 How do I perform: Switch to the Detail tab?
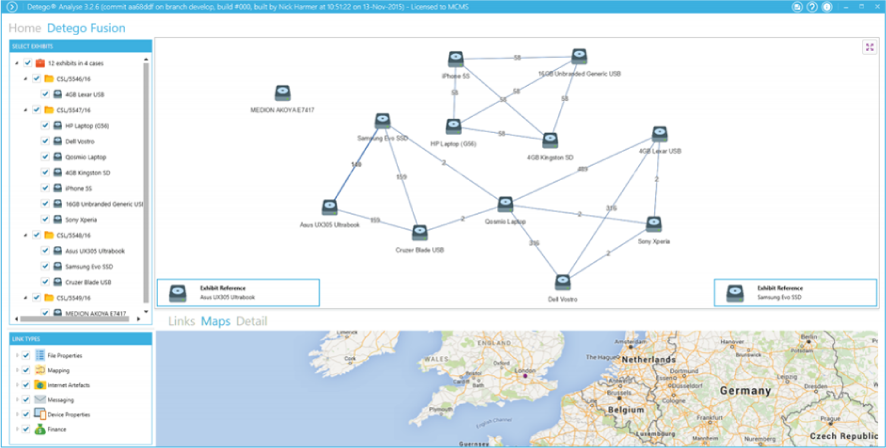251,321
